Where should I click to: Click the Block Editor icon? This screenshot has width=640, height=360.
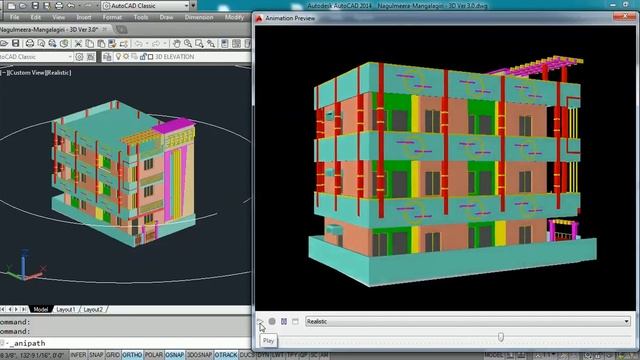(124, 43)
